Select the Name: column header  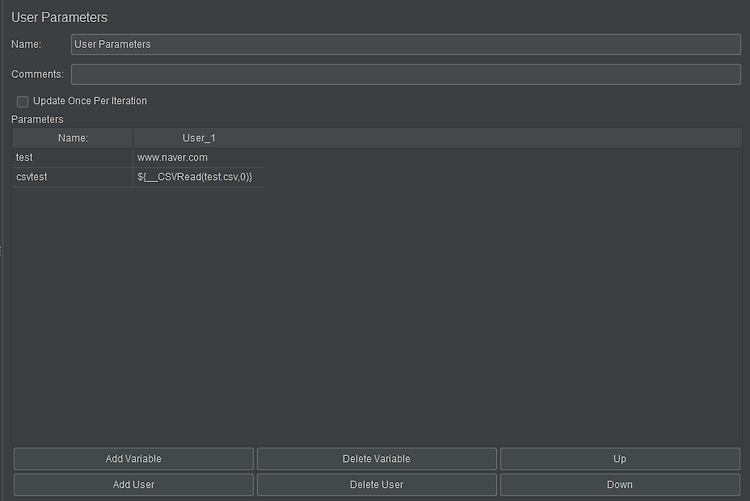(x=72, y=138)
